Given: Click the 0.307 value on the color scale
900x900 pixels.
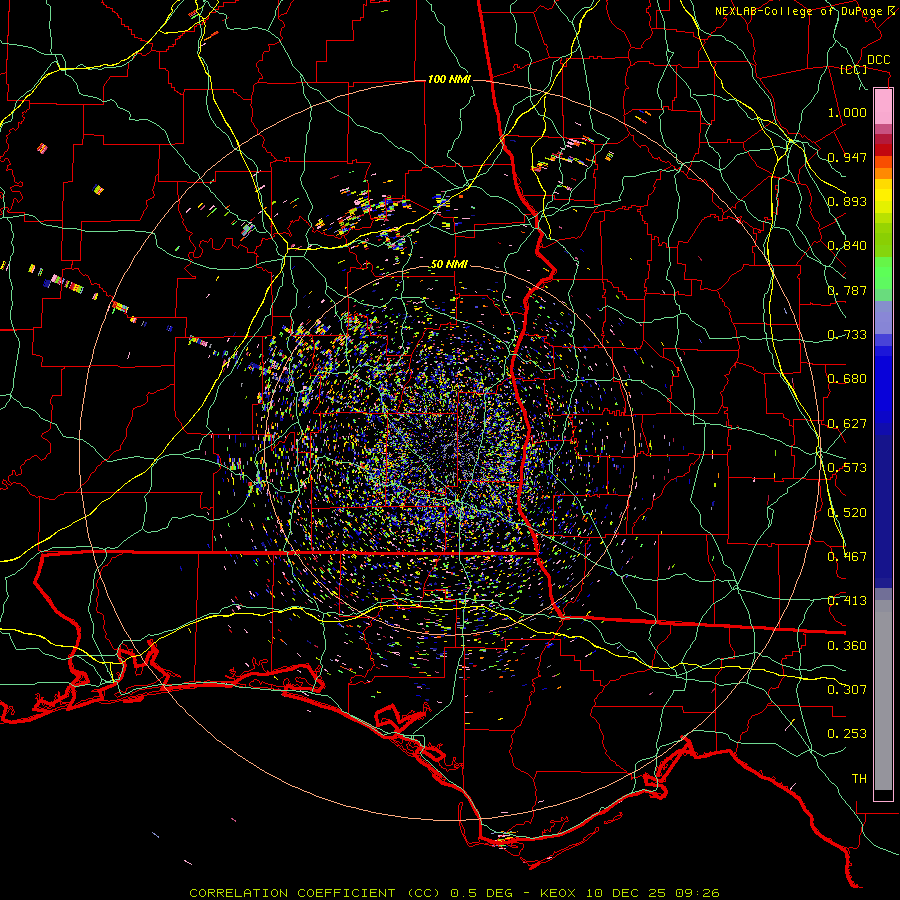Looking at the screenshot, I should pos(847,690).
